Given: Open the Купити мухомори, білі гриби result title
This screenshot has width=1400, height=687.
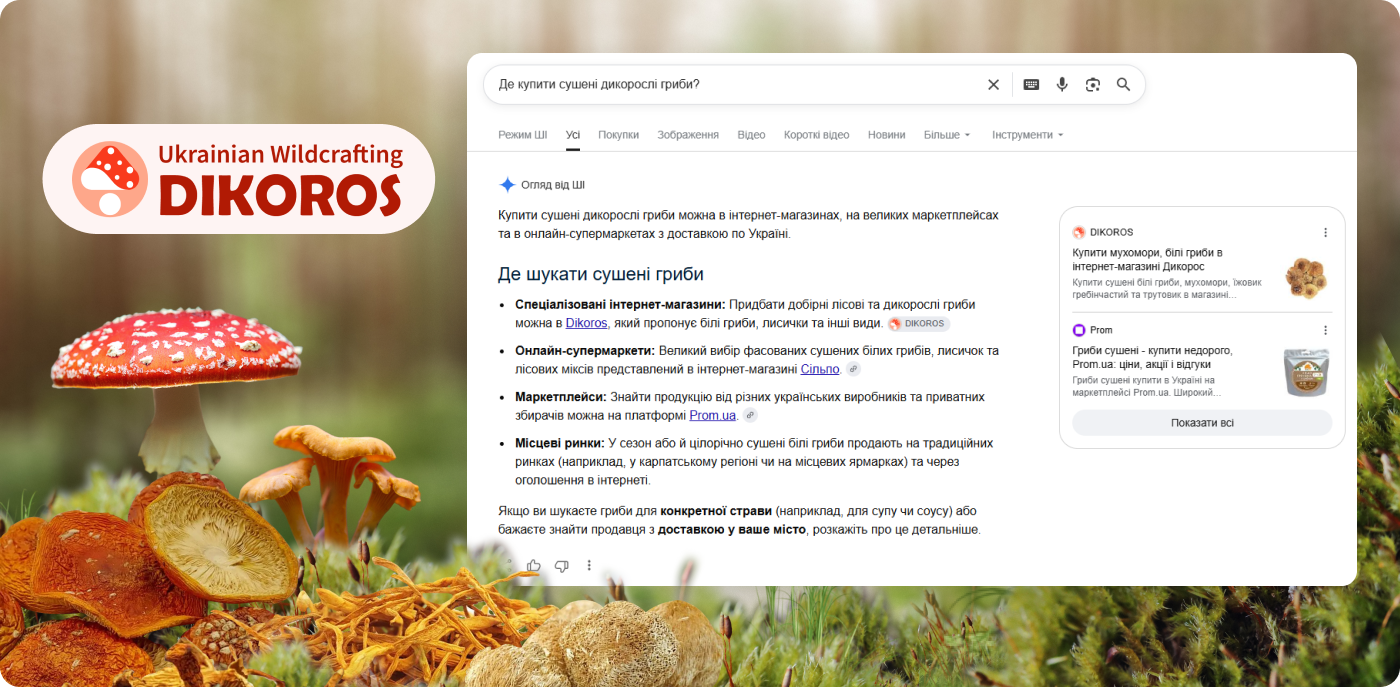Looking at the screenshot, I should tap(1148, 260).
